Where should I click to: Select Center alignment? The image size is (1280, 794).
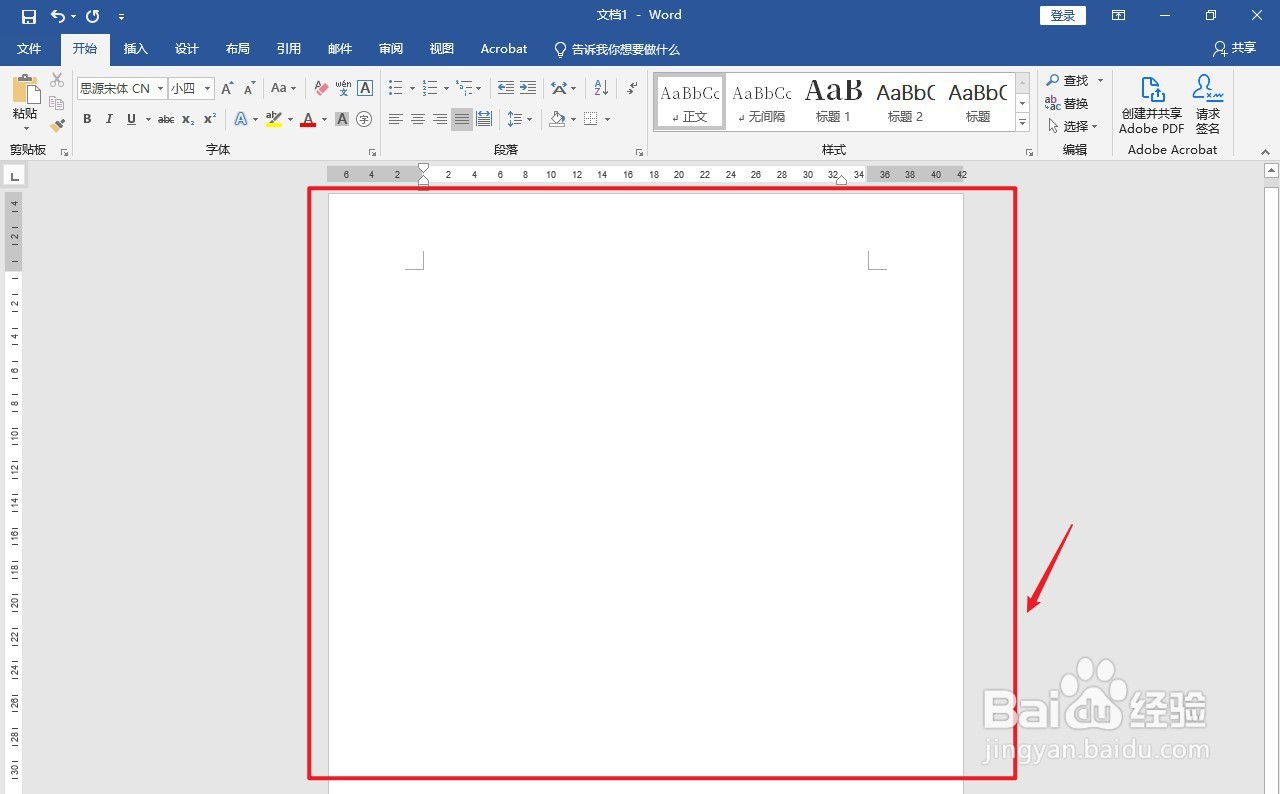(417, 119)
